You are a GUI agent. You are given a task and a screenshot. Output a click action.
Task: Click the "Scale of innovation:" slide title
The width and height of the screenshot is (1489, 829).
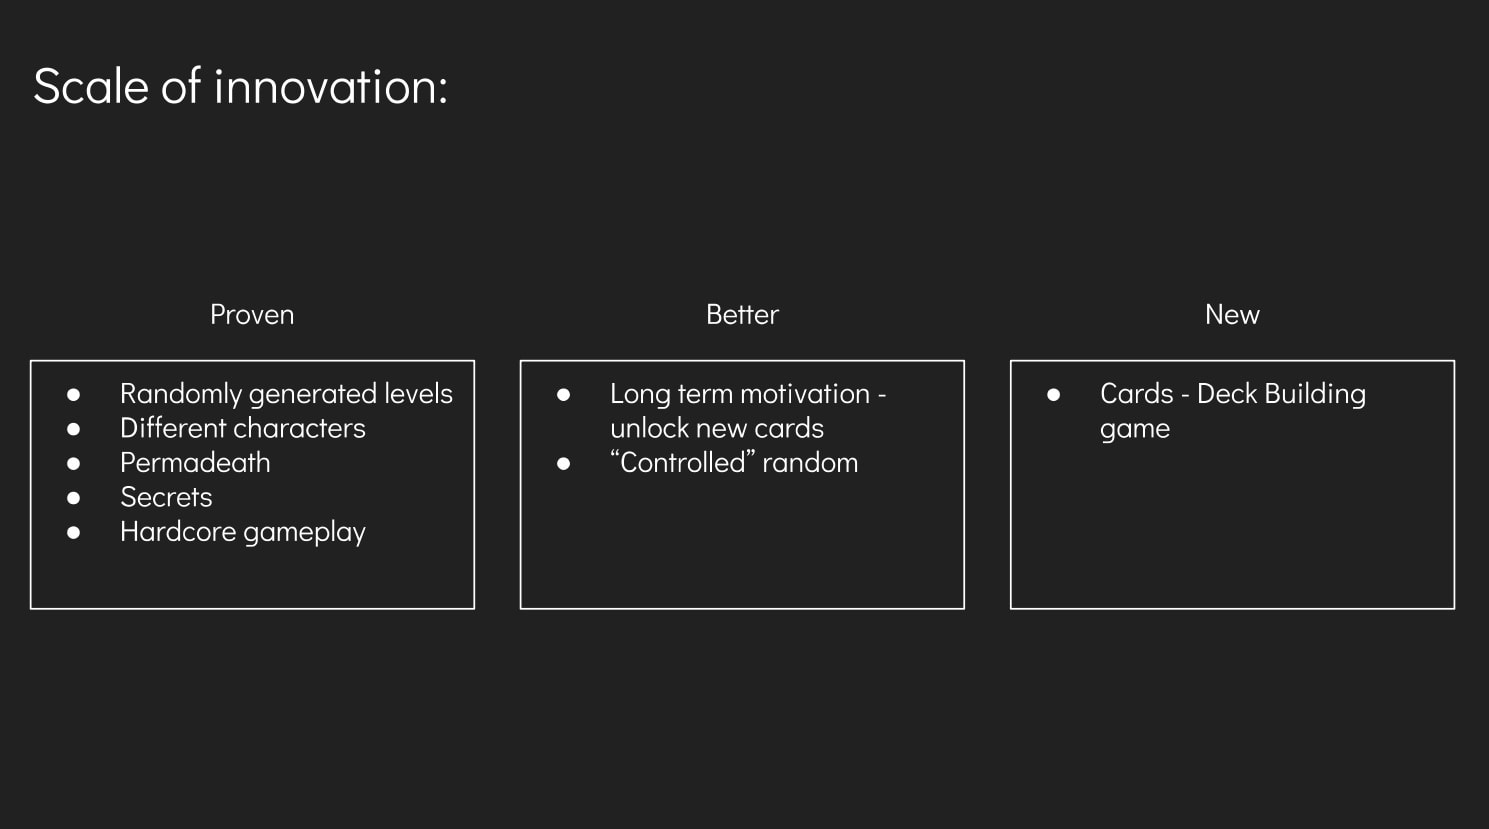pos(240,87)
